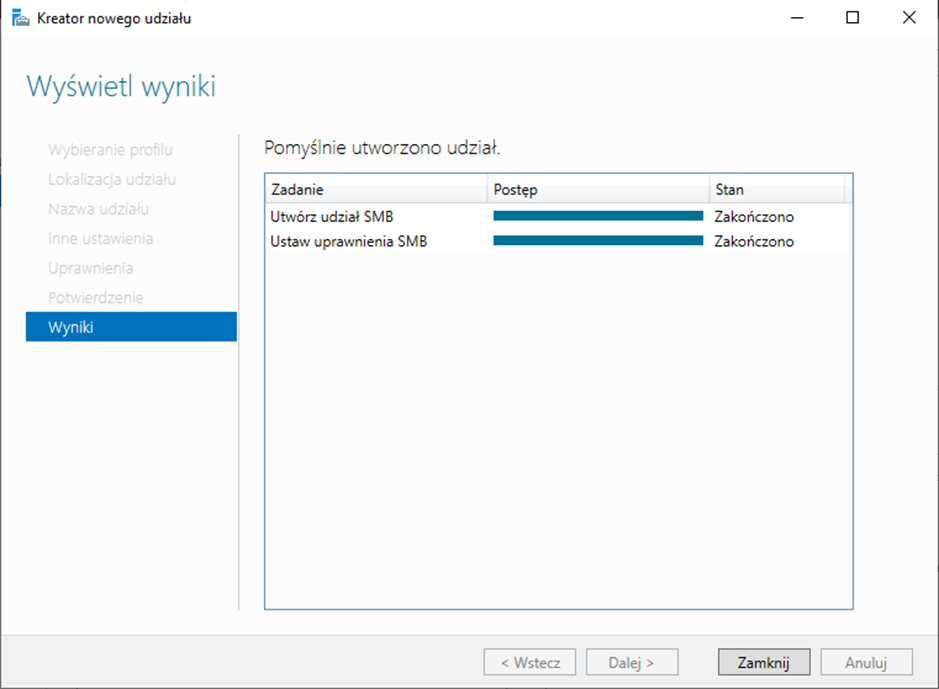The image size is (939, 689).
Task: Open the Wybieranie profilu step
Action: [x=110, y=150]
